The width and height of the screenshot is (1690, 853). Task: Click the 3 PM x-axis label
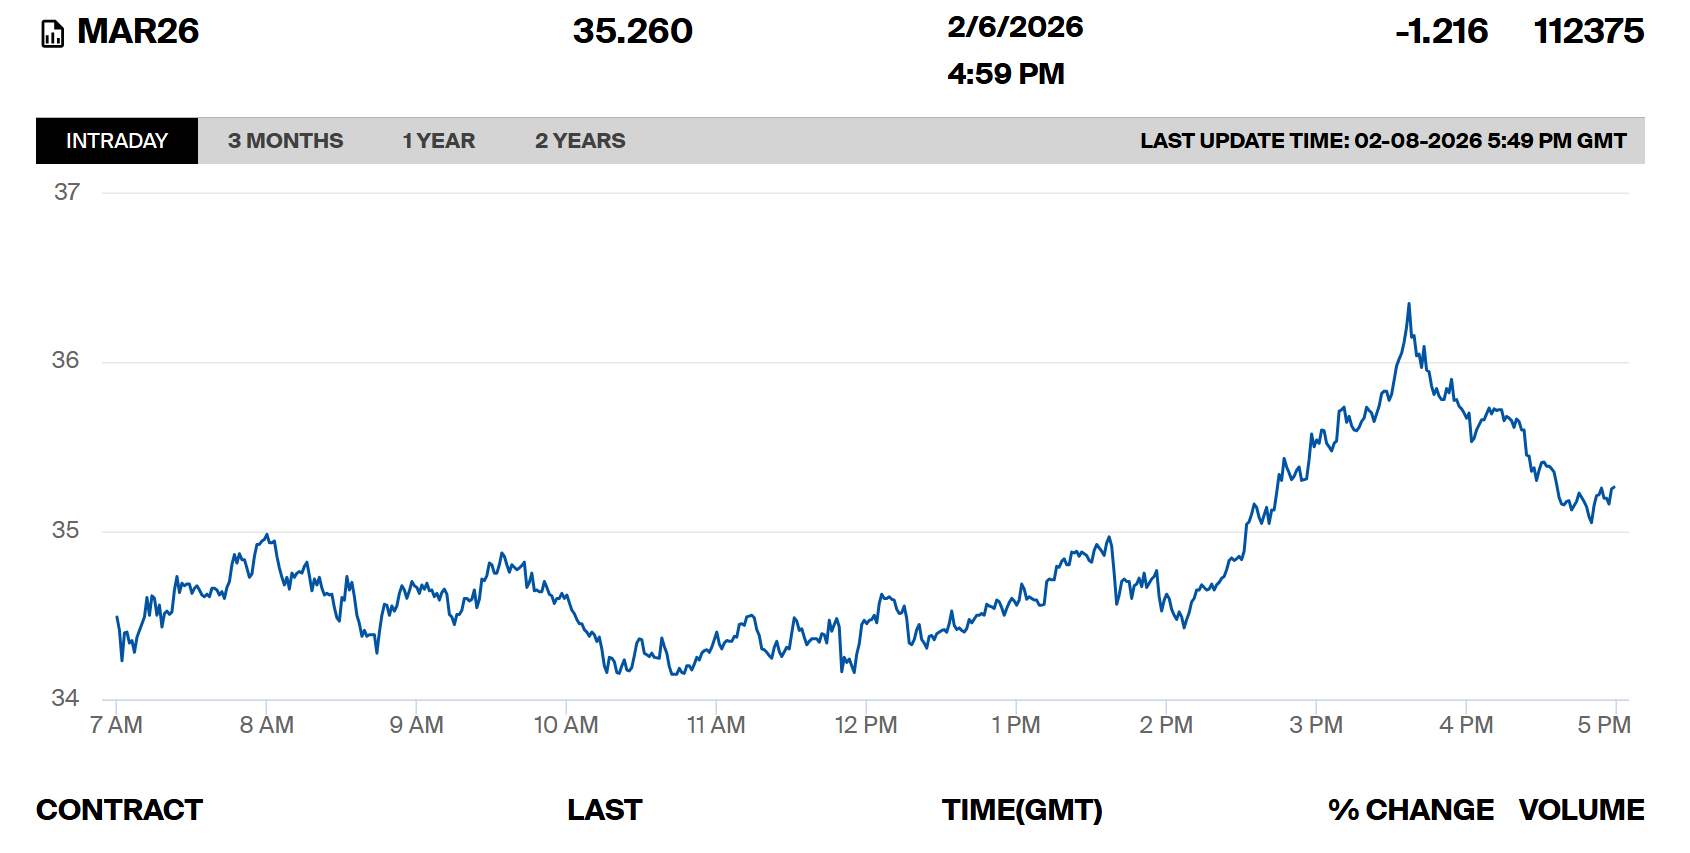[1315, 725]
